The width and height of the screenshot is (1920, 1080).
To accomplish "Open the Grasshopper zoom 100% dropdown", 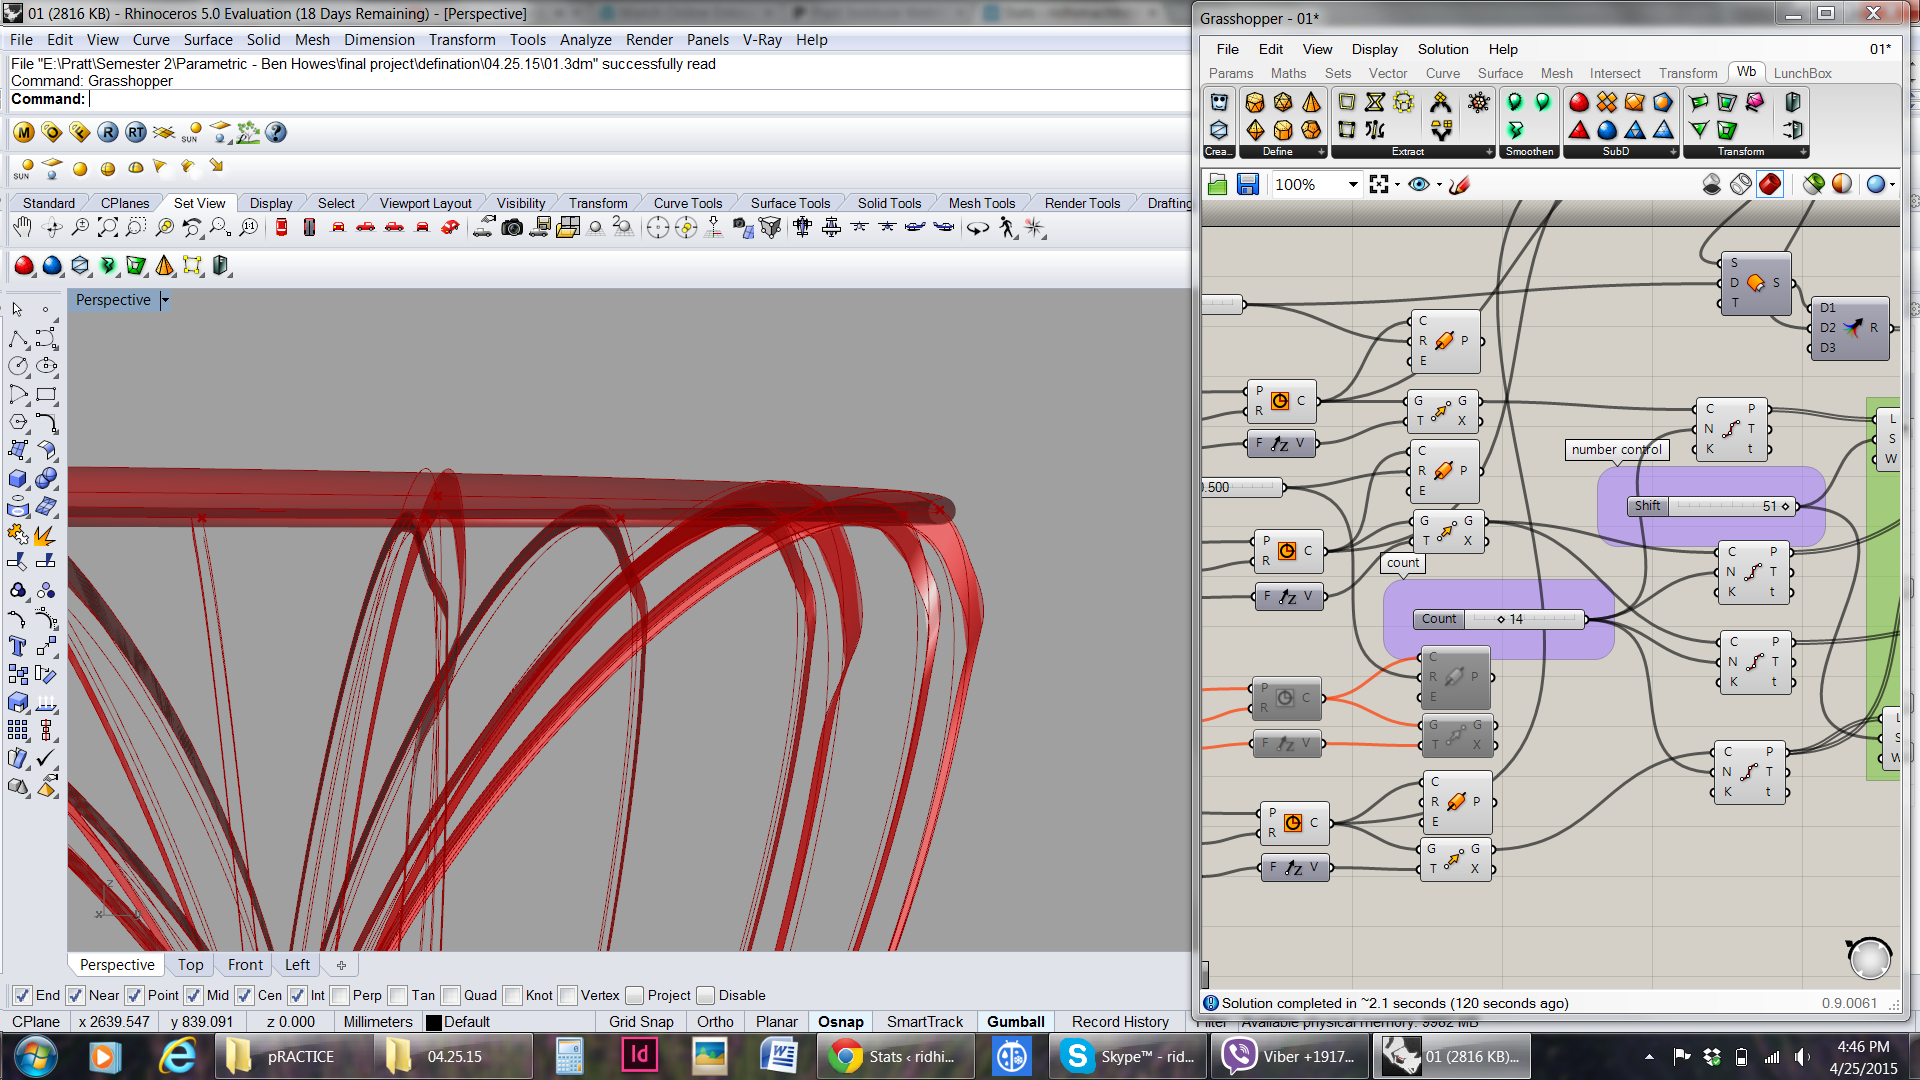I will [x=1353, y=185].
